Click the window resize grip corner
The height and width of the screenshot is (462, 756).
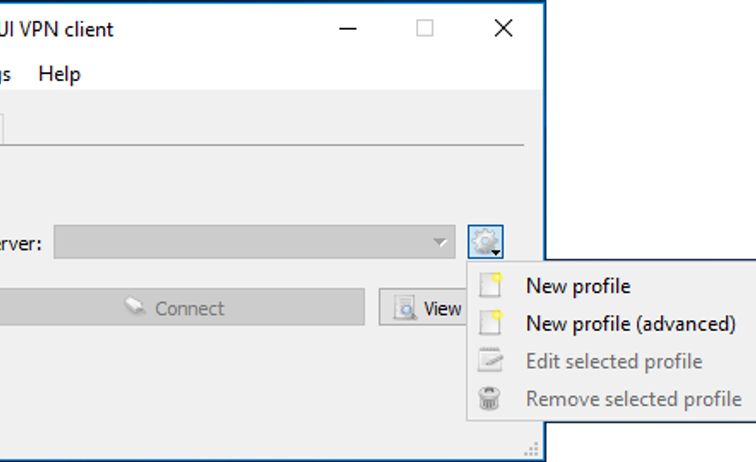coord(532,449)
